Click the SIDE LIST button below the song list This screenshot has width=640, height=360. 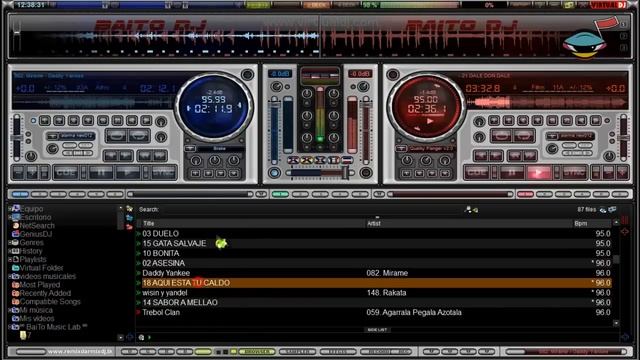[x=377, y=329]
